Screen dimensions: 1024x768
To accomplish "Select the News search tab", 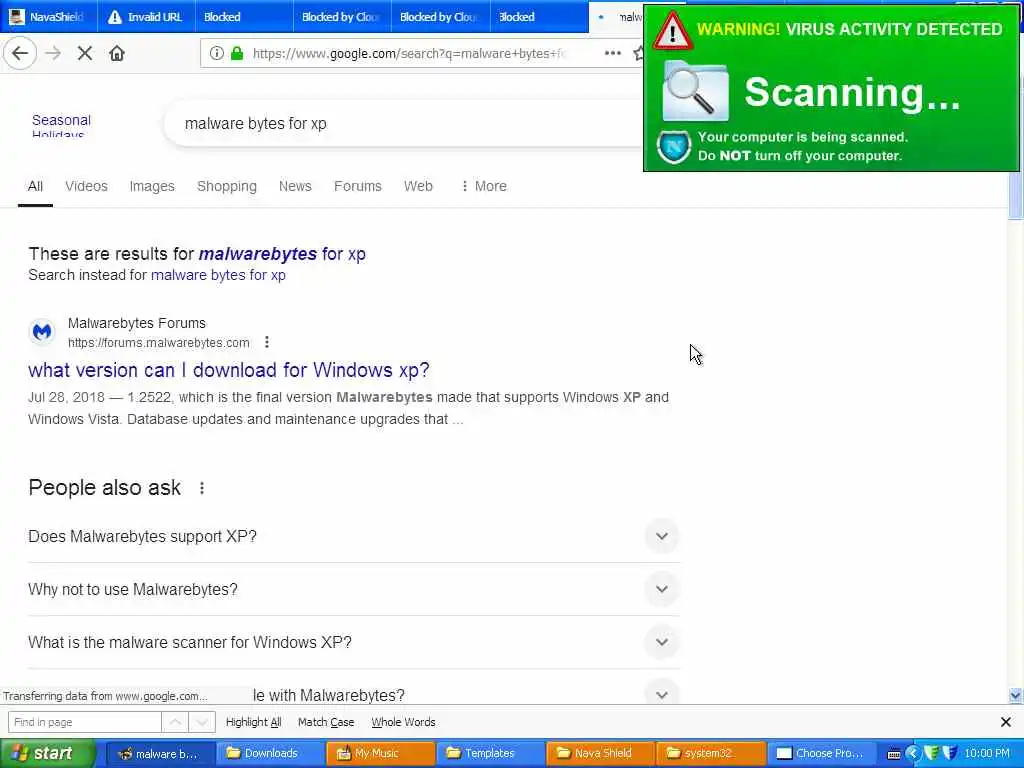I will (x=295, y=186).
